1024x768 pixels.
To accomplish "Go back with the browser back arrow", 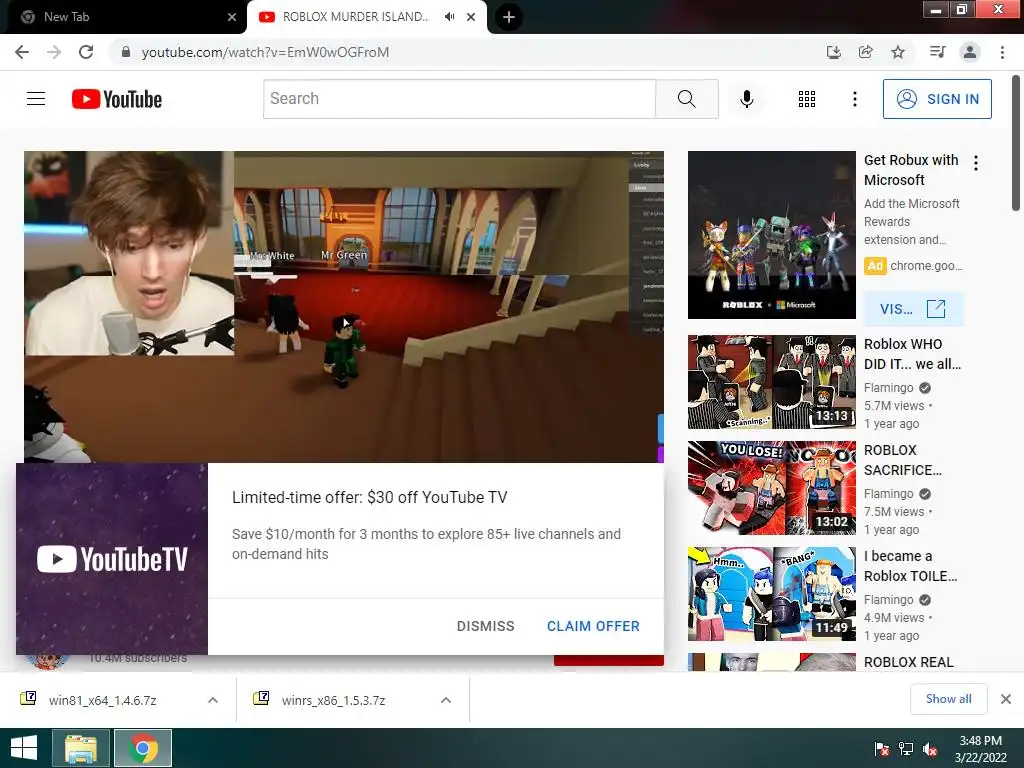I will 22,52.
